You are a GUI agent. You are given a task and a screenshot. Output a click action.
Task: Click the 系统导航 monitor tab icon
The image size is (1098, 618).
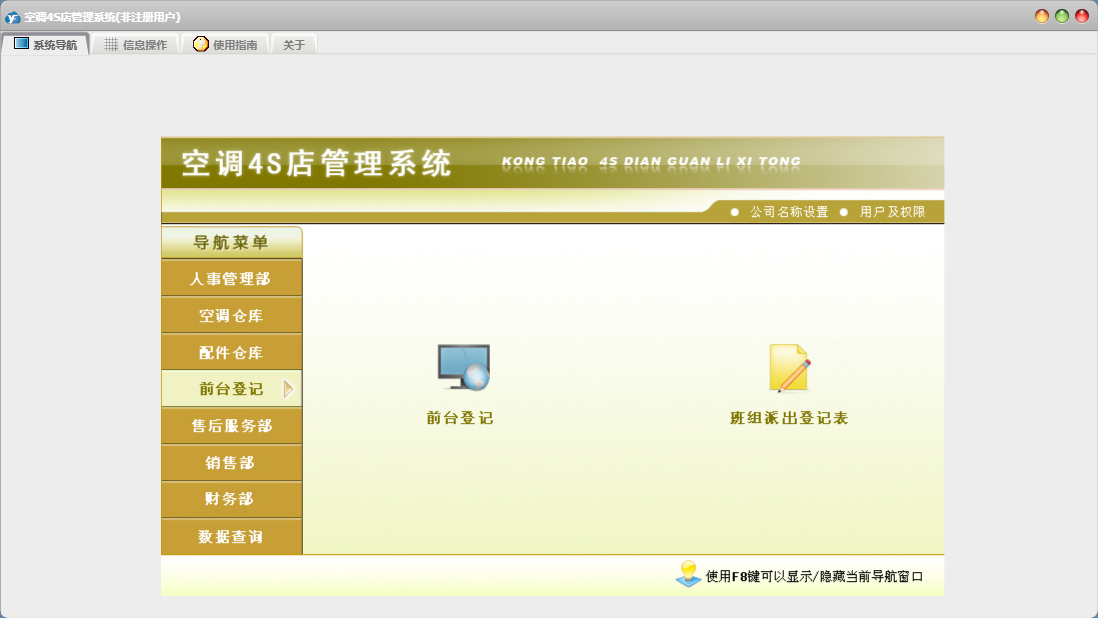coord(22,44)
